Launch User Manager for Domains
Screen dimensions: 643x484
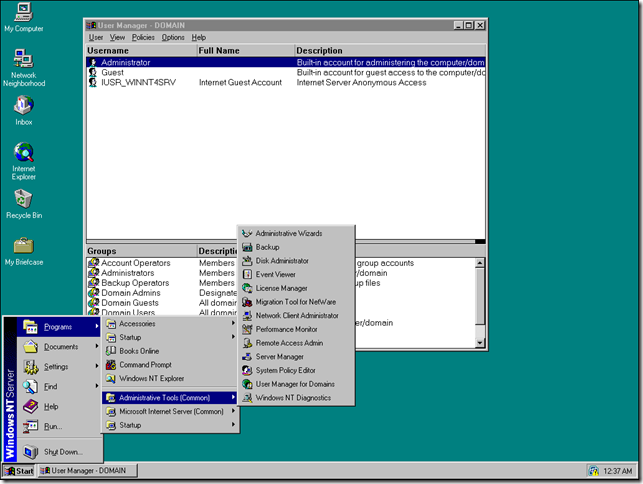pos(296,384)
